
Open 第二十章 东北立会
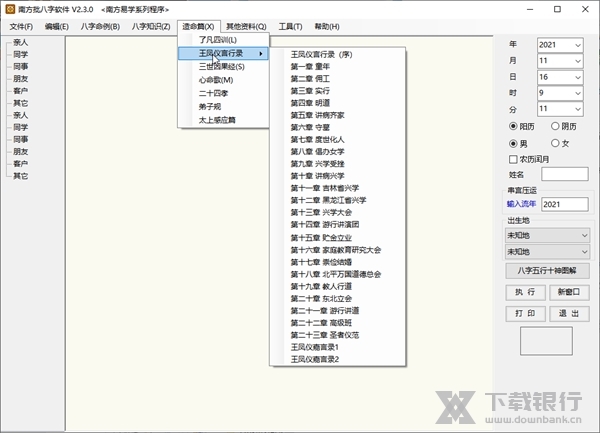click(338, 299)
